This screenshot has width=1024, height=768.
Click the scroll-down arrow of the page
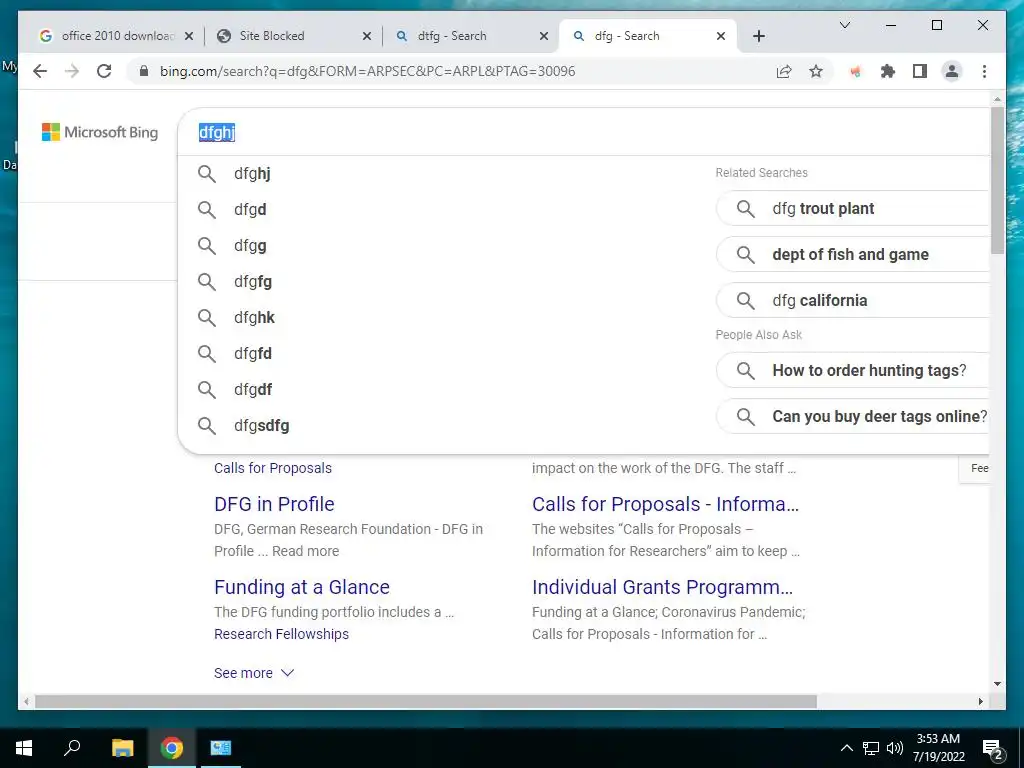coord(997,684)
